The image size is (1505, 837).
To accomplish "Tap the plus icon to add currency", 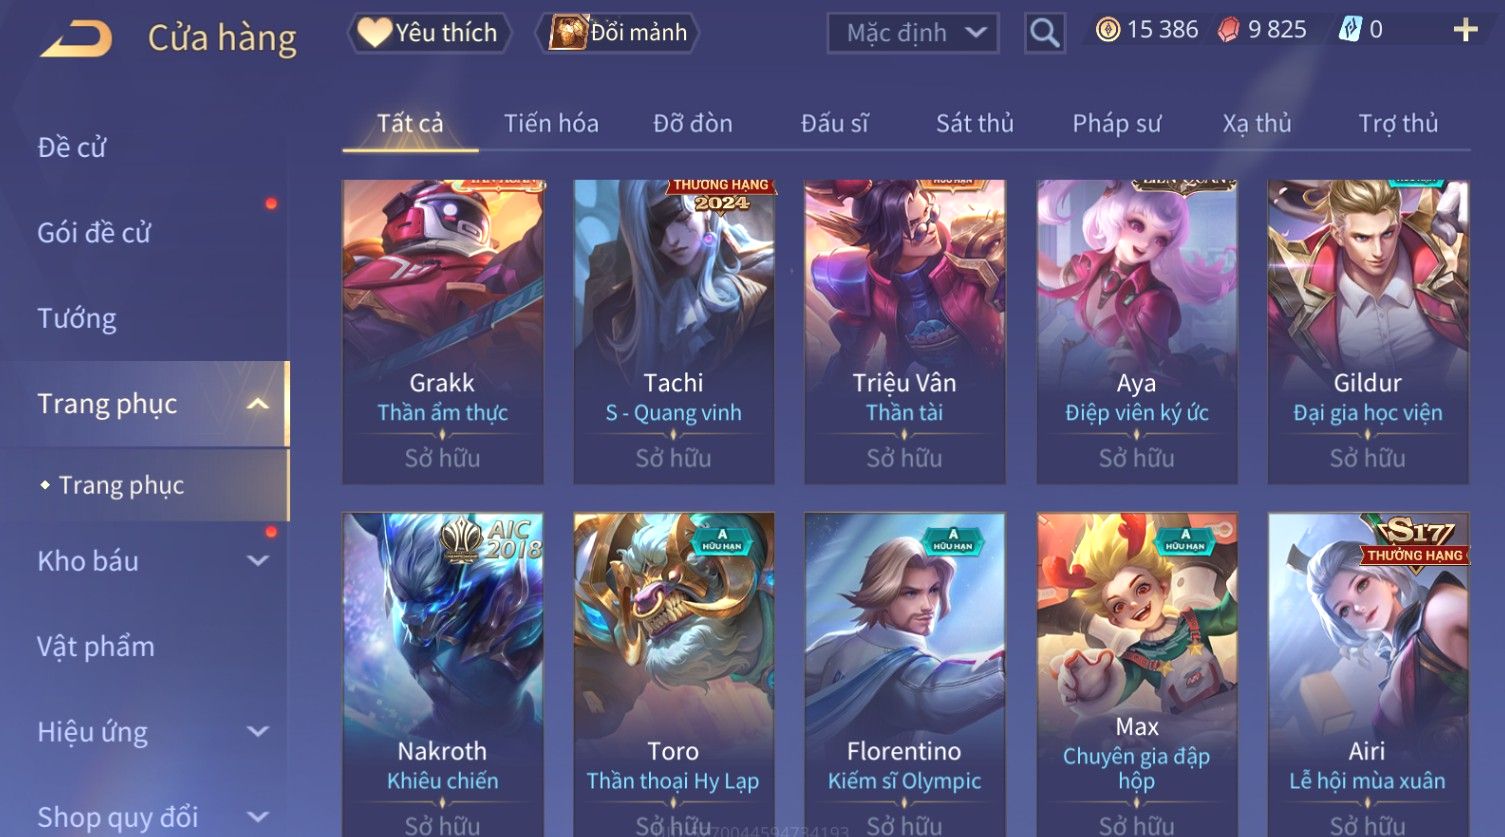I will [1465, 31].
